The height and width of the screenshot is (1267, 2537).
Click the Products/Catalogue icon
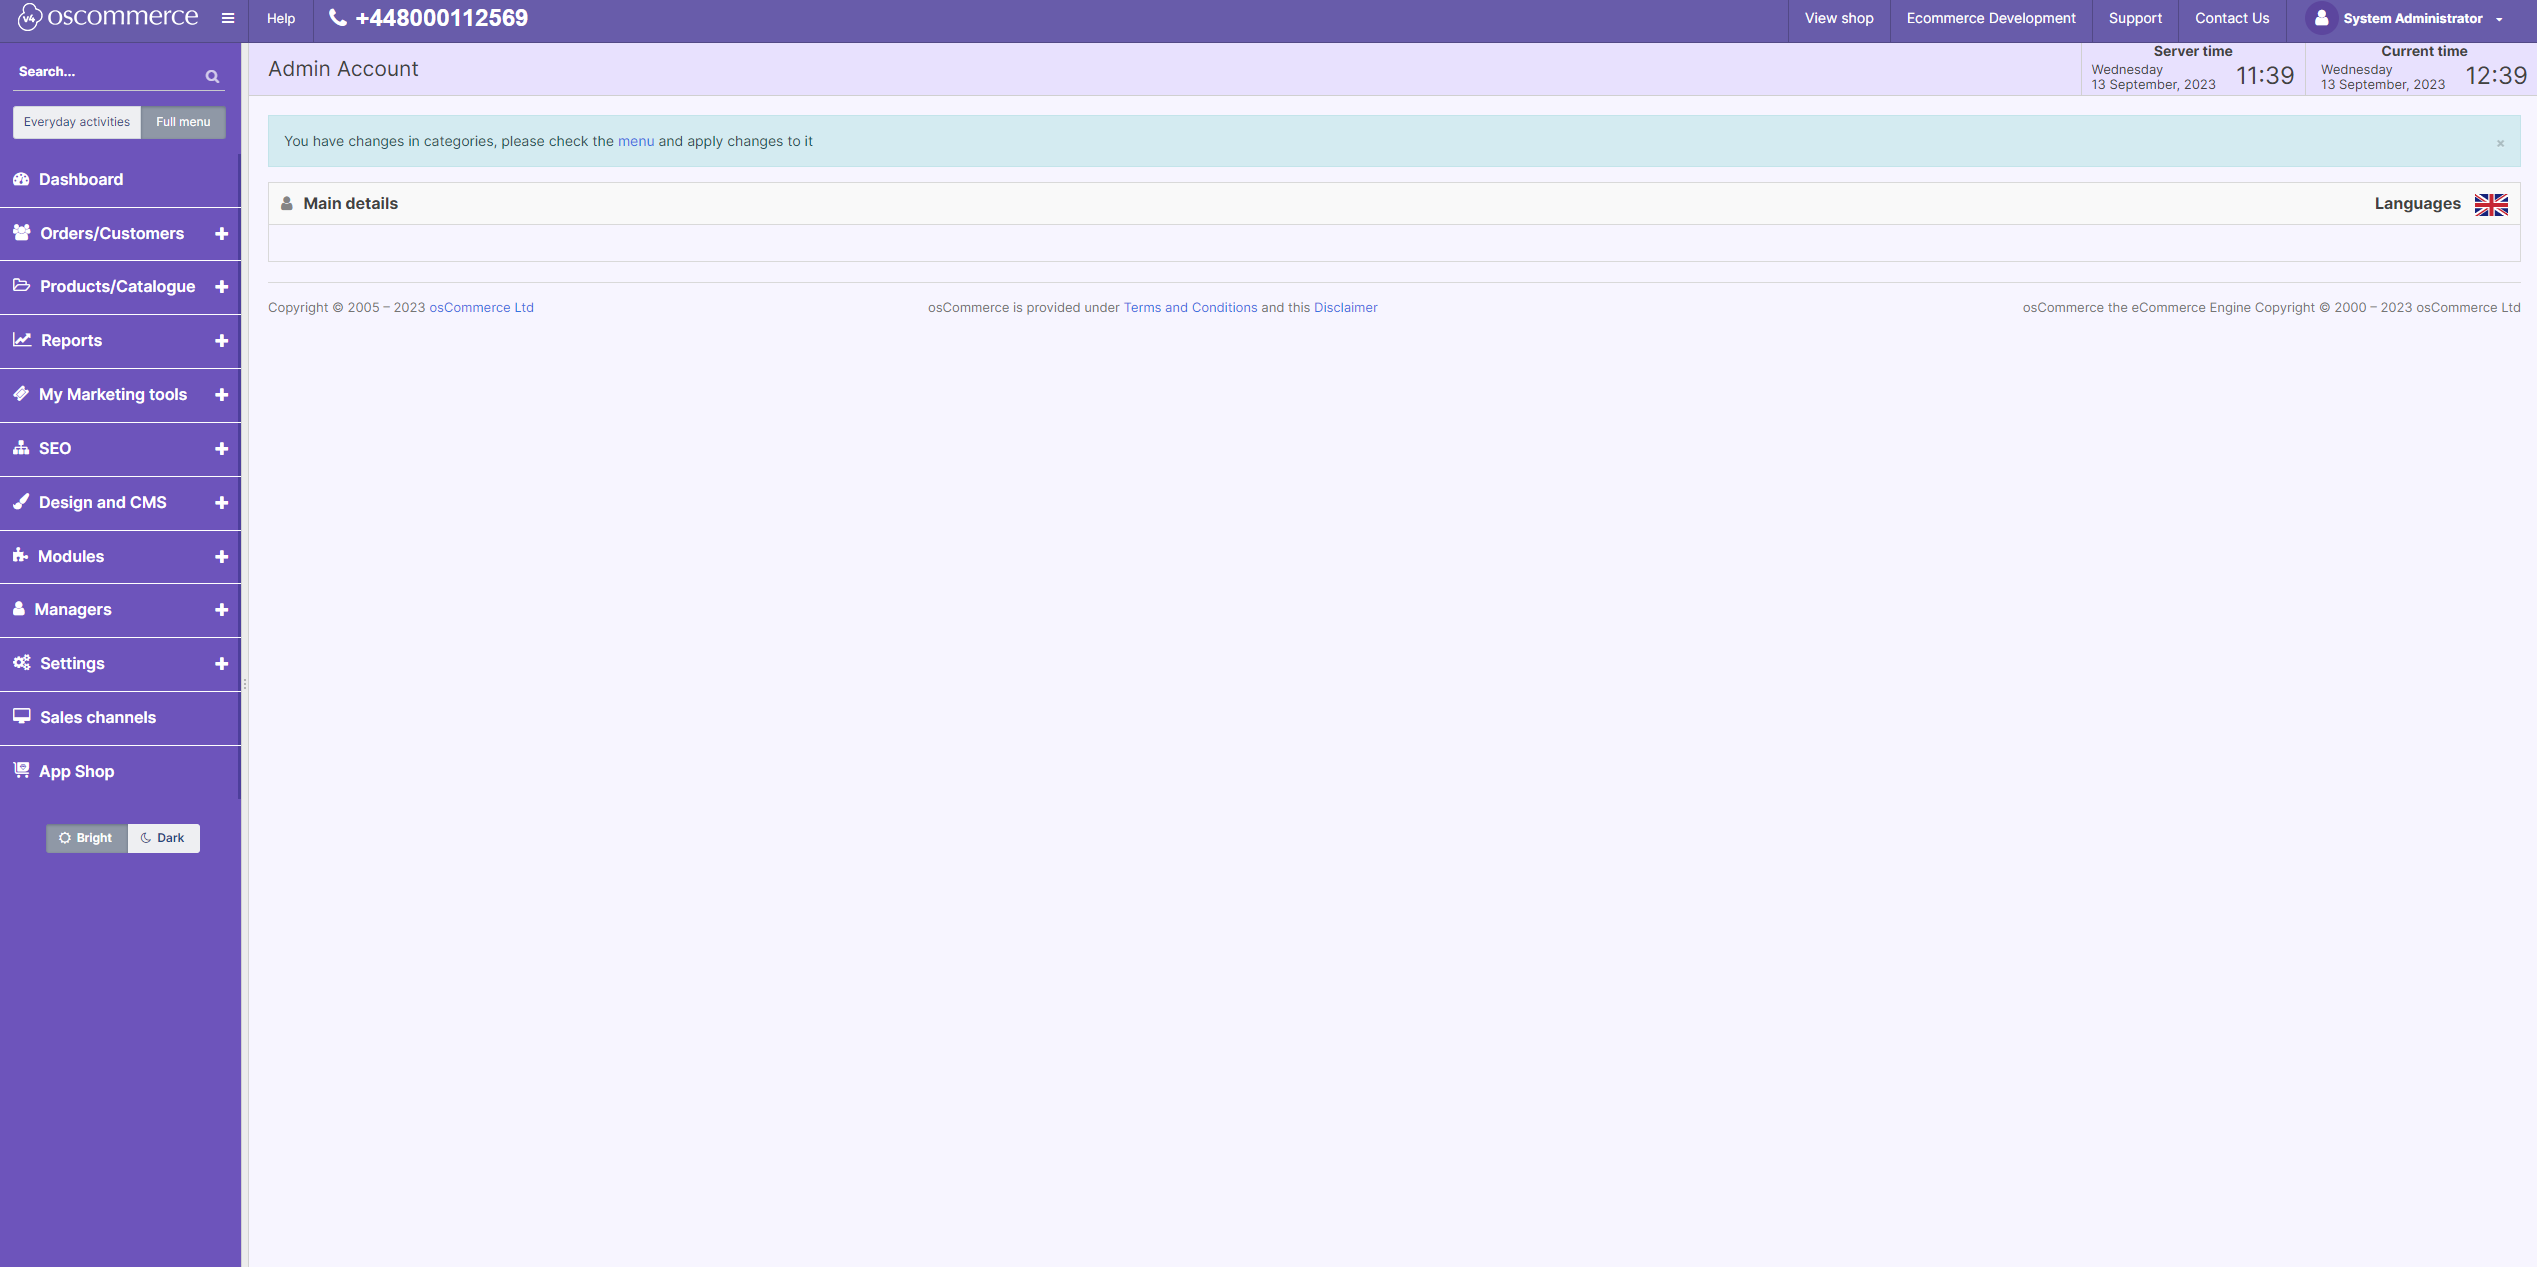[x=23, y=286]
